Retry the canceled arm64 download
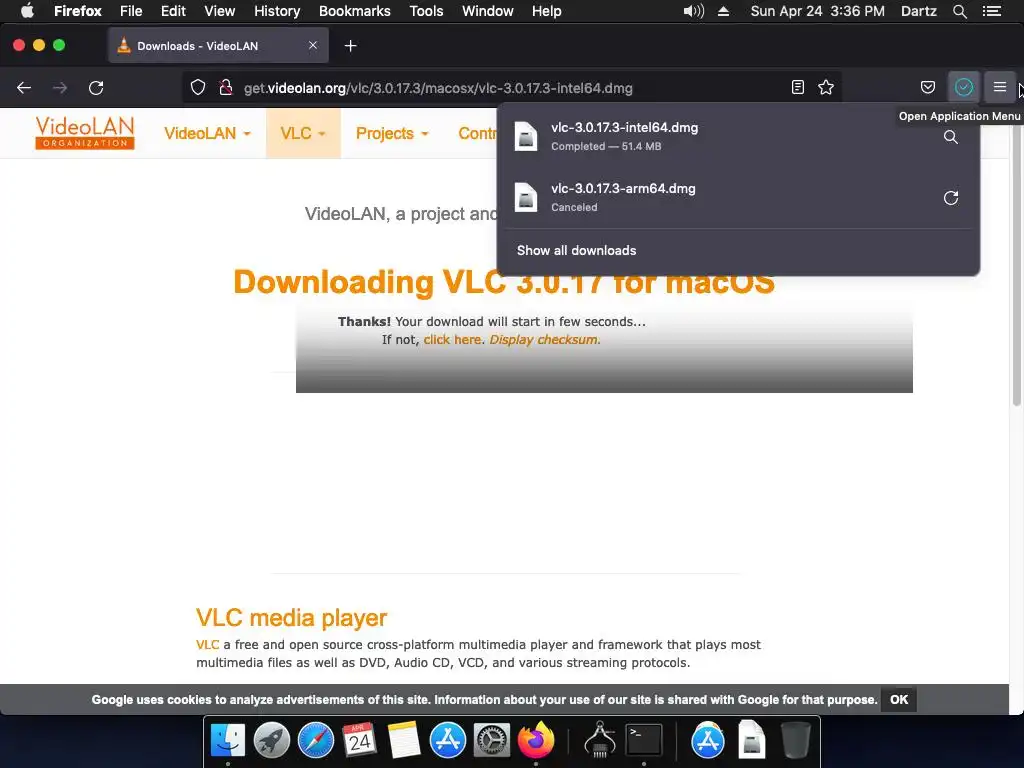Image resolution: width=1024 pixels, height=768 pixels. (951, 198)
